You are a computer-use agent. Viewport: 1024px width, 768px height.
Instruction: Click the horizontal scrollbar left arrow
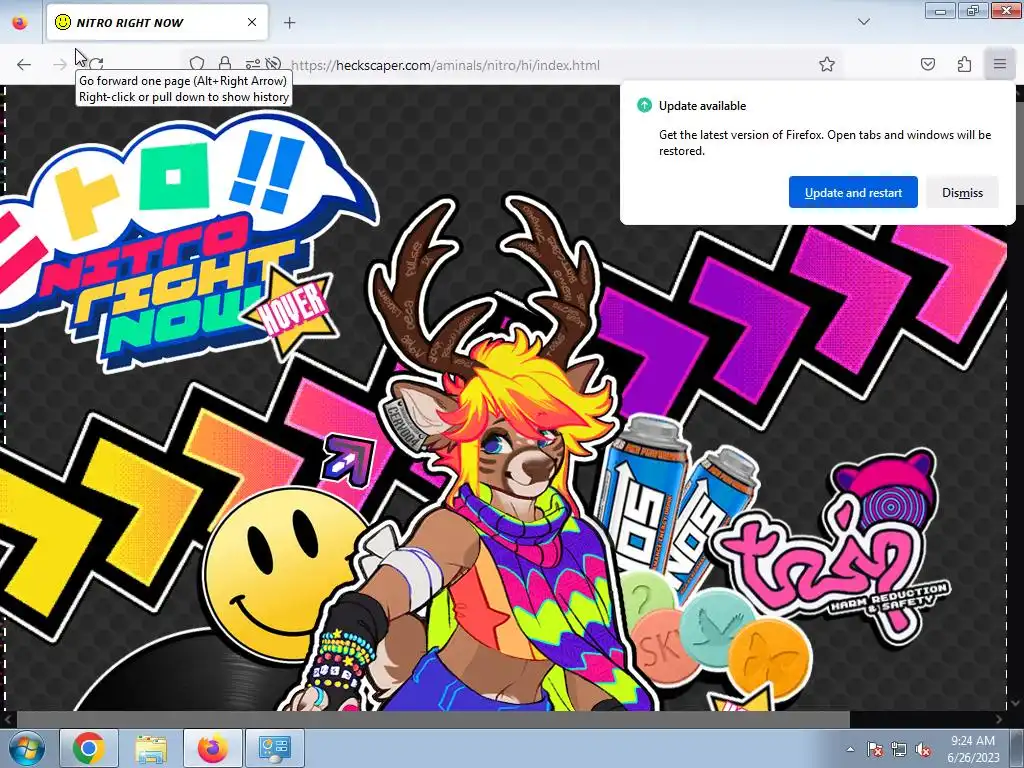click(8, 719)
